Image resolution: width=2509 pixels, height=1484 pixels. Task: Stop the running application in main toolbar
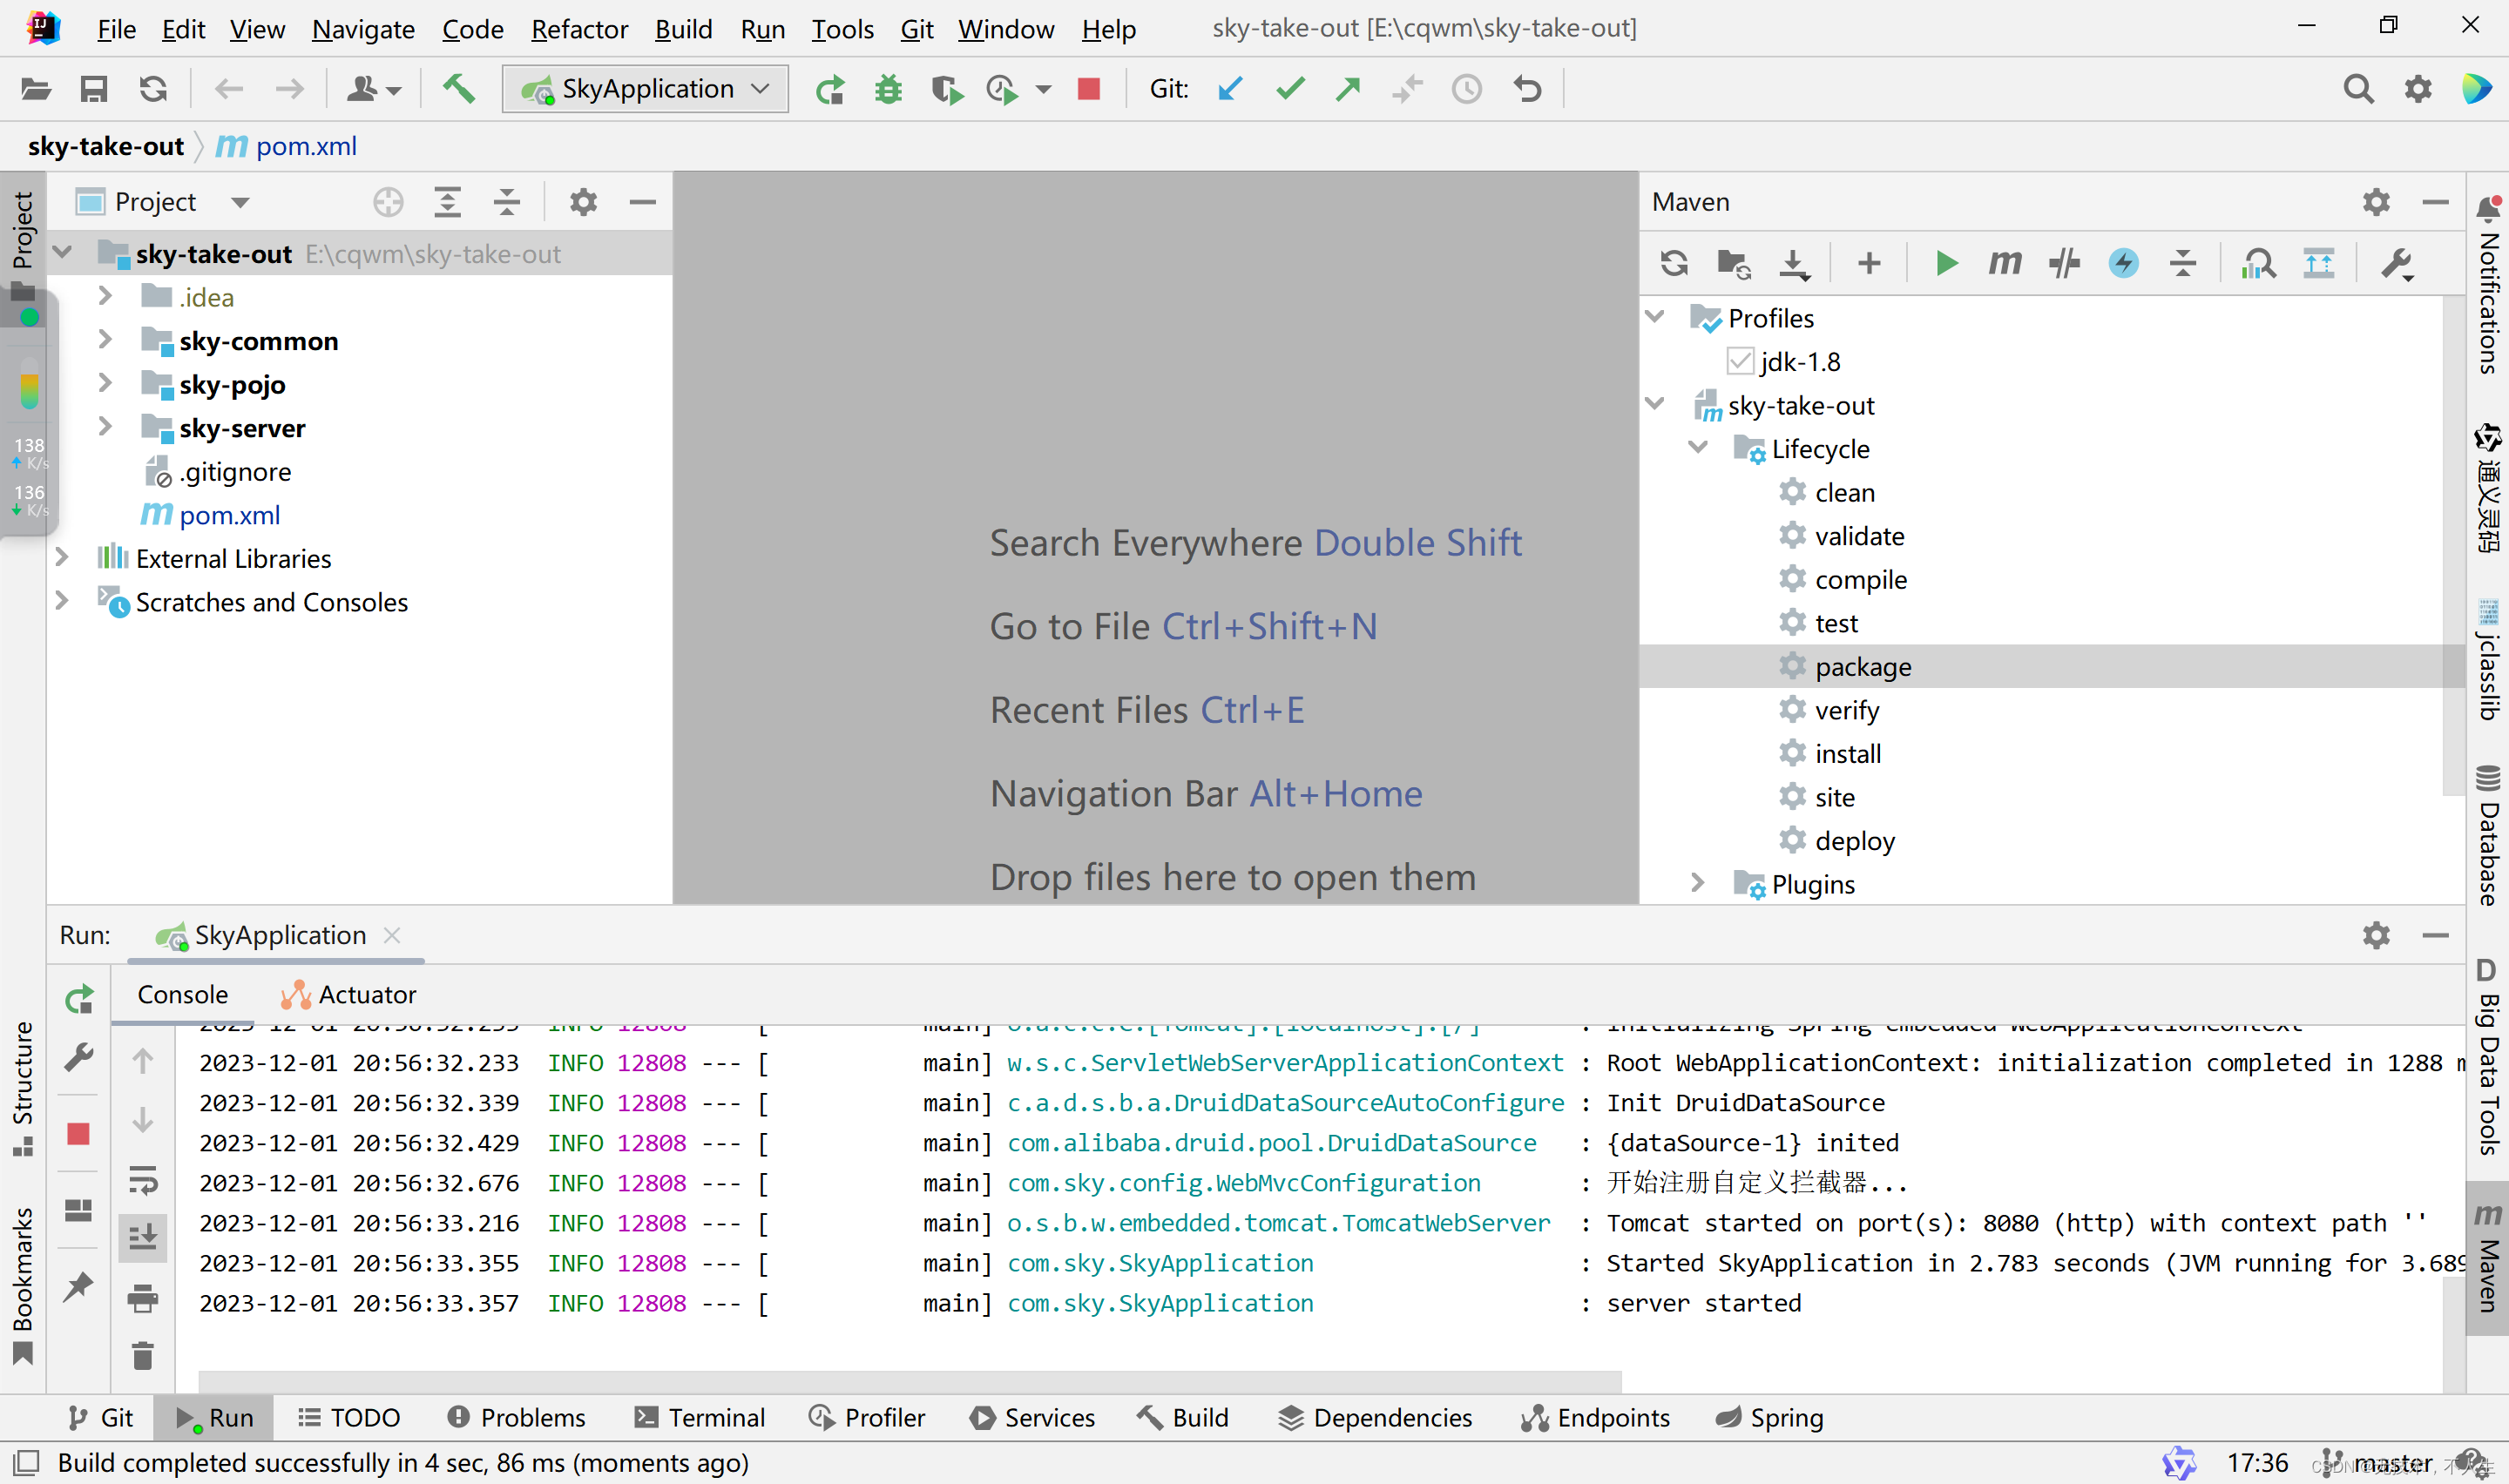coord(1089,90)
